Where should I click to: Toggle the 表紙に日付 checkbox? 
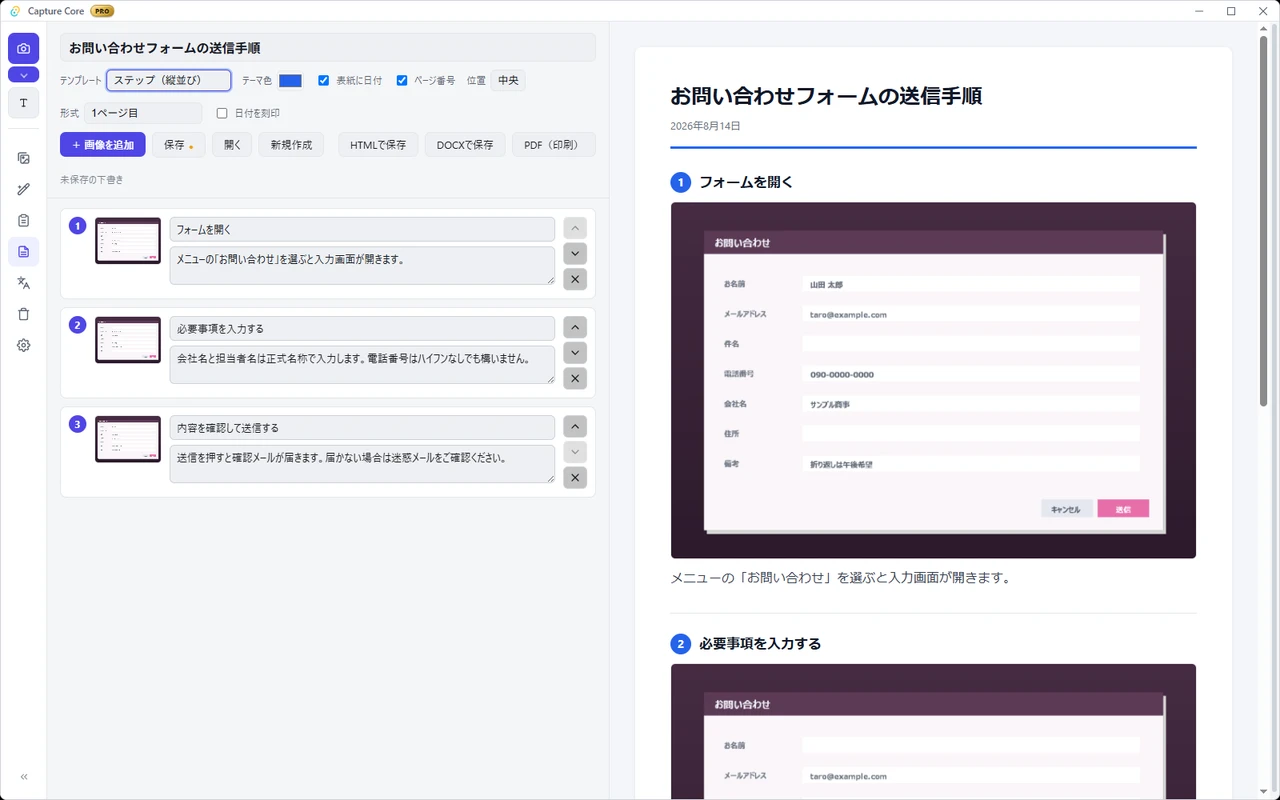[323, 81]
